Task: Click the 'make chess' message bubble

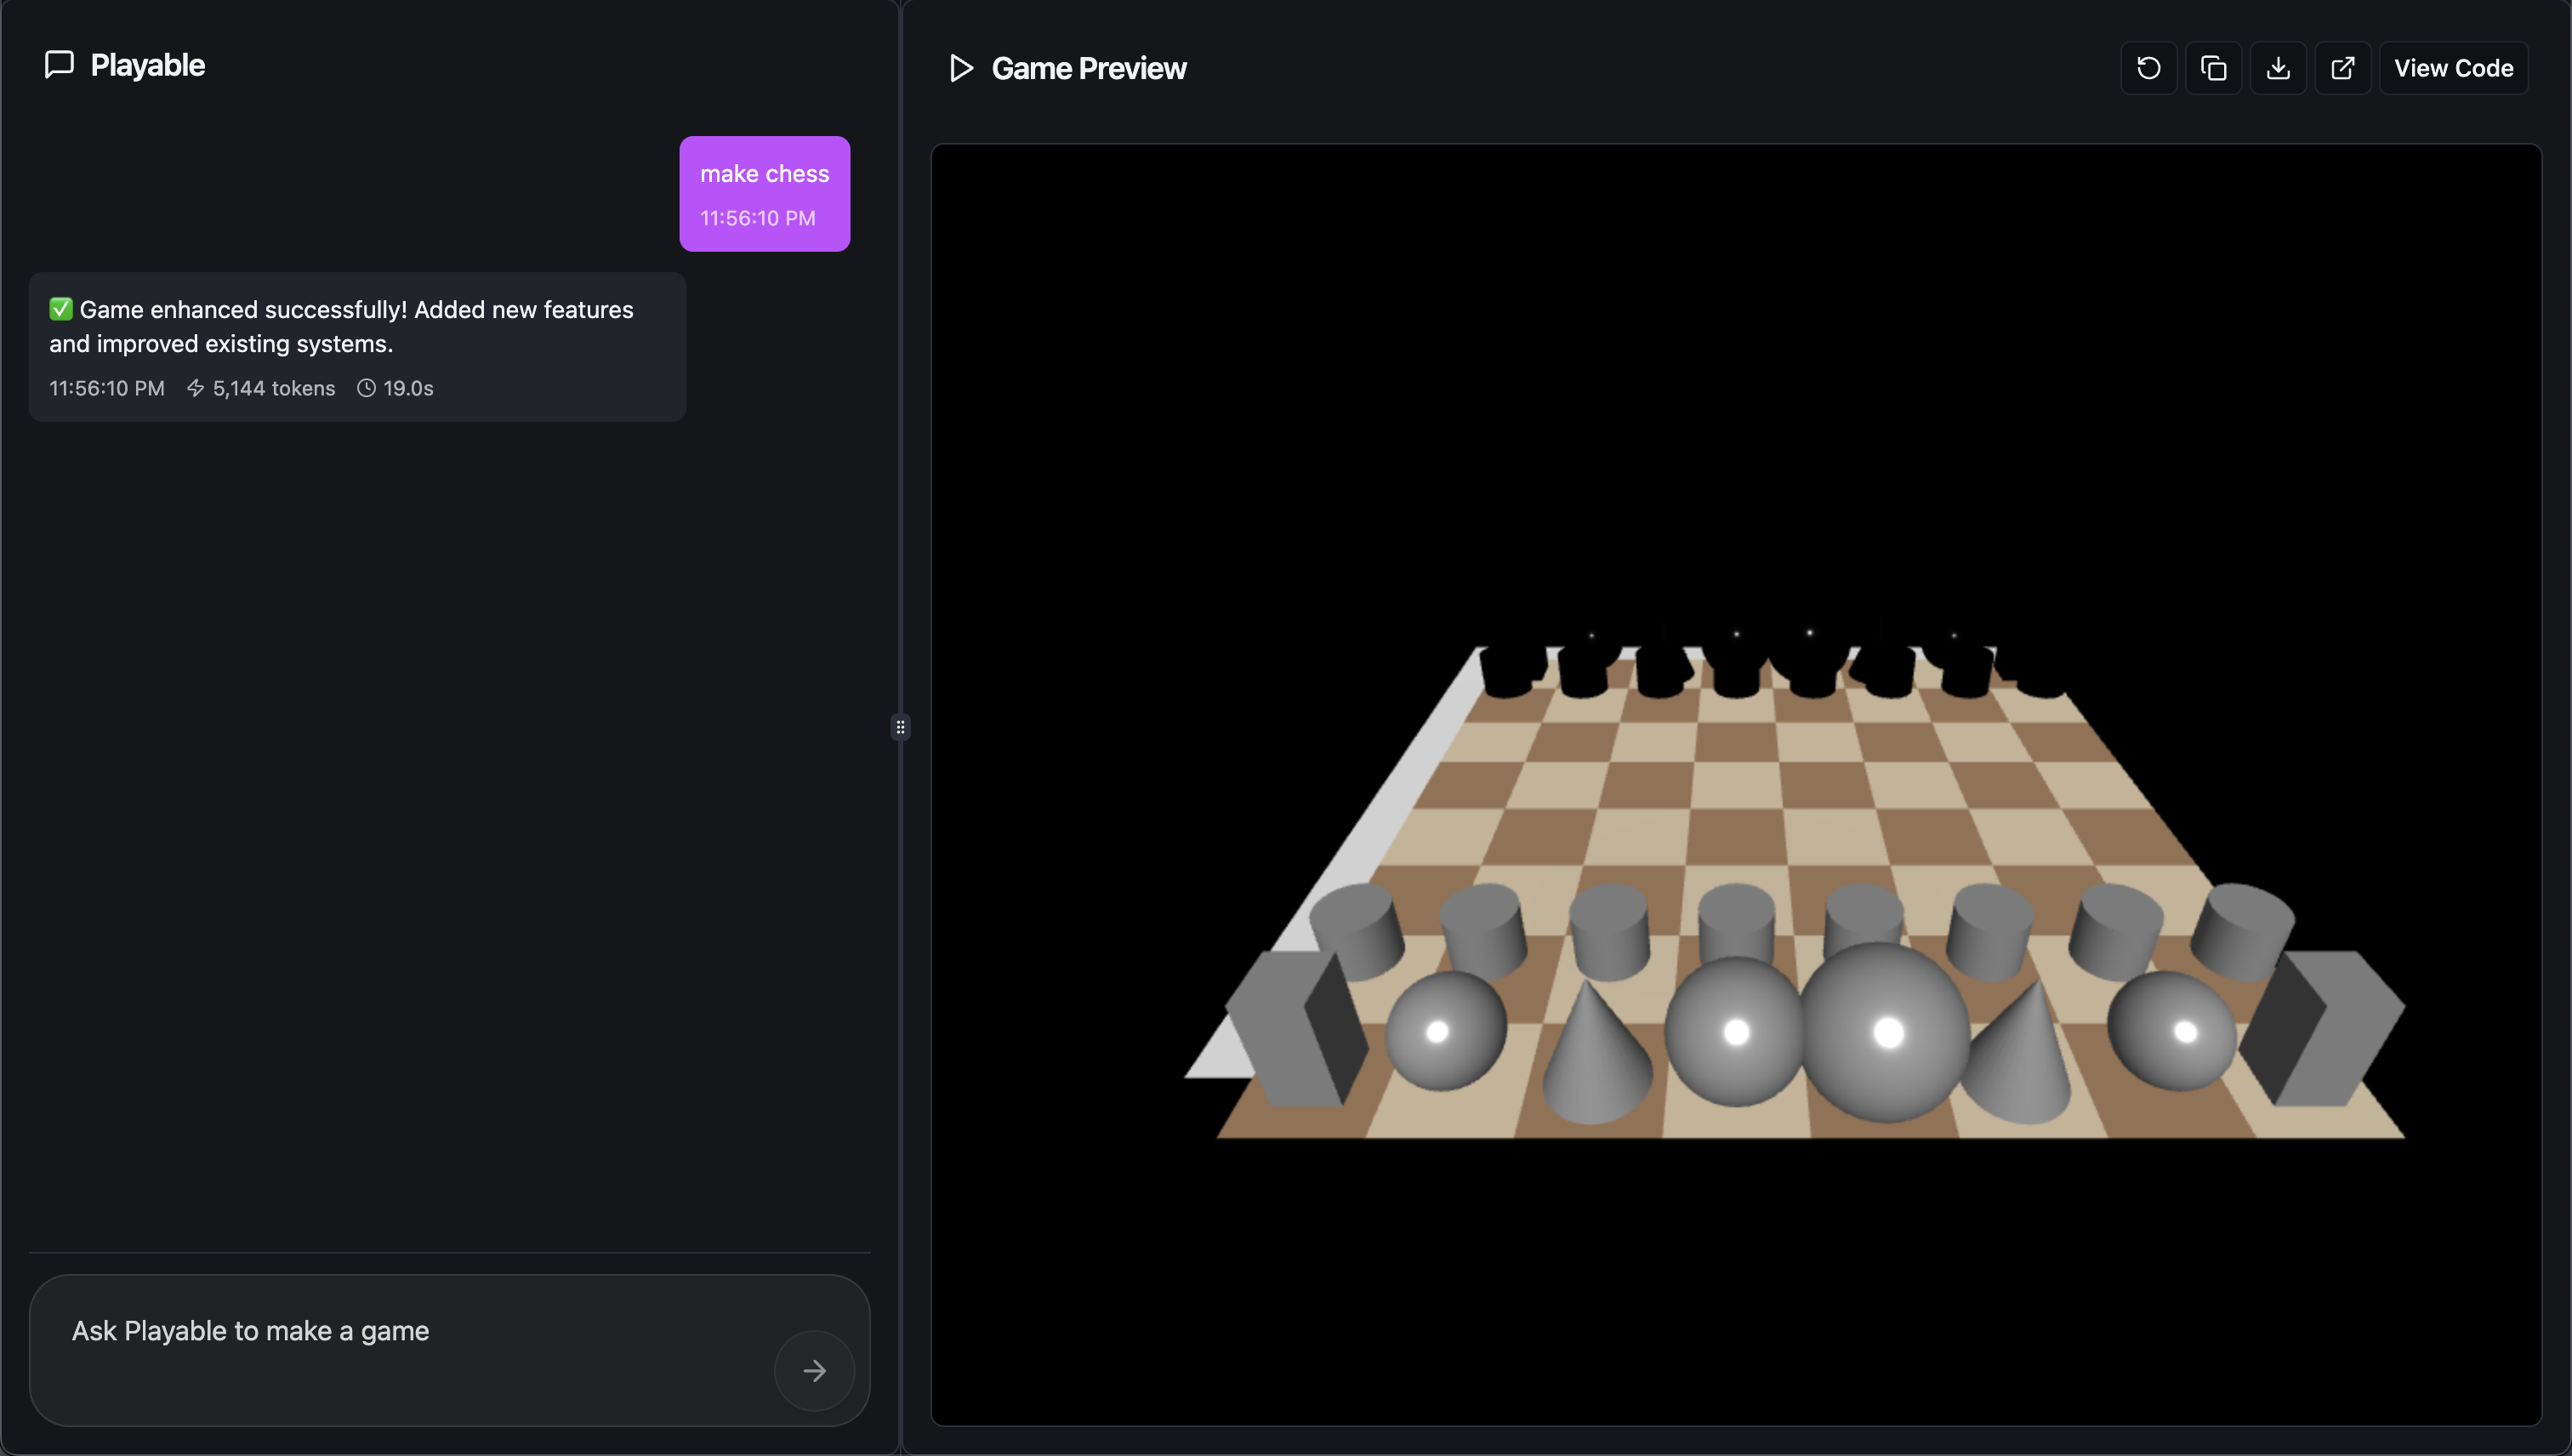Action: pyautogui.click(x=764, y=193)
